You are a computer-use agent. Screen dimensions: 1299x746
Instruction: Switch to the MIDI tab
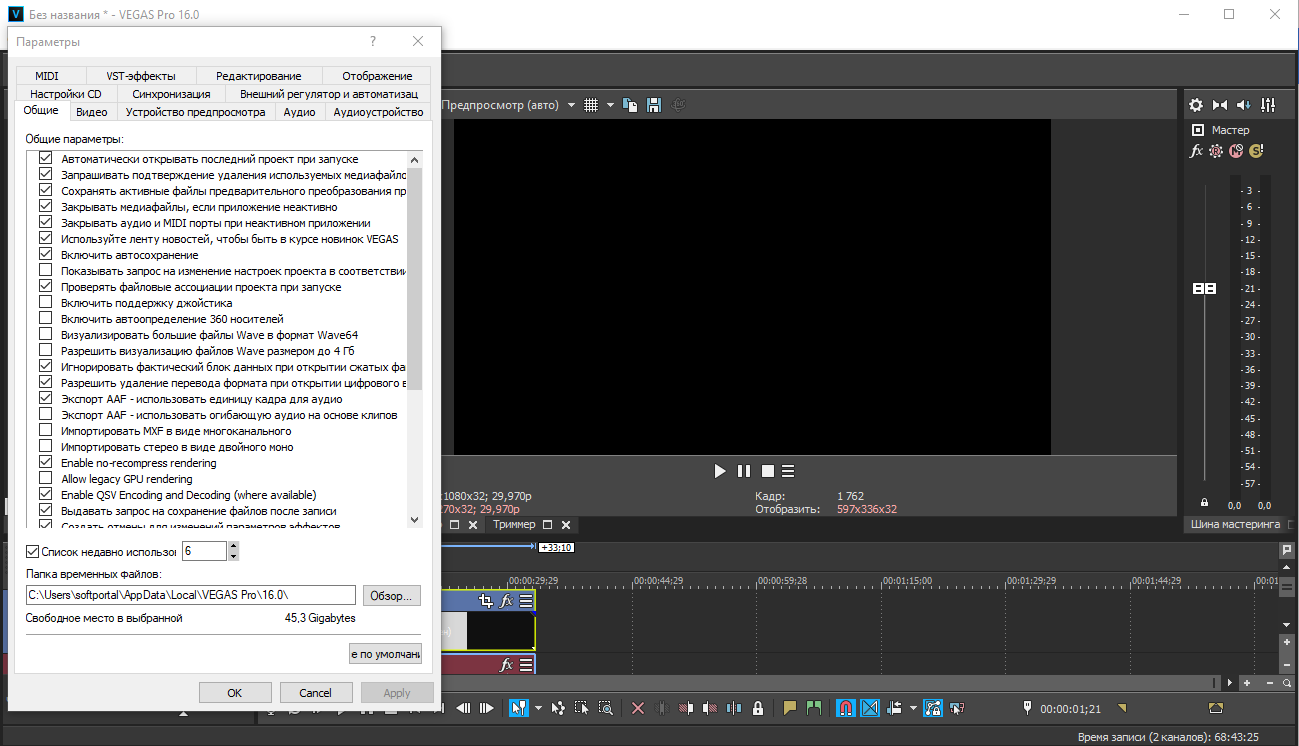click(47, 76)
